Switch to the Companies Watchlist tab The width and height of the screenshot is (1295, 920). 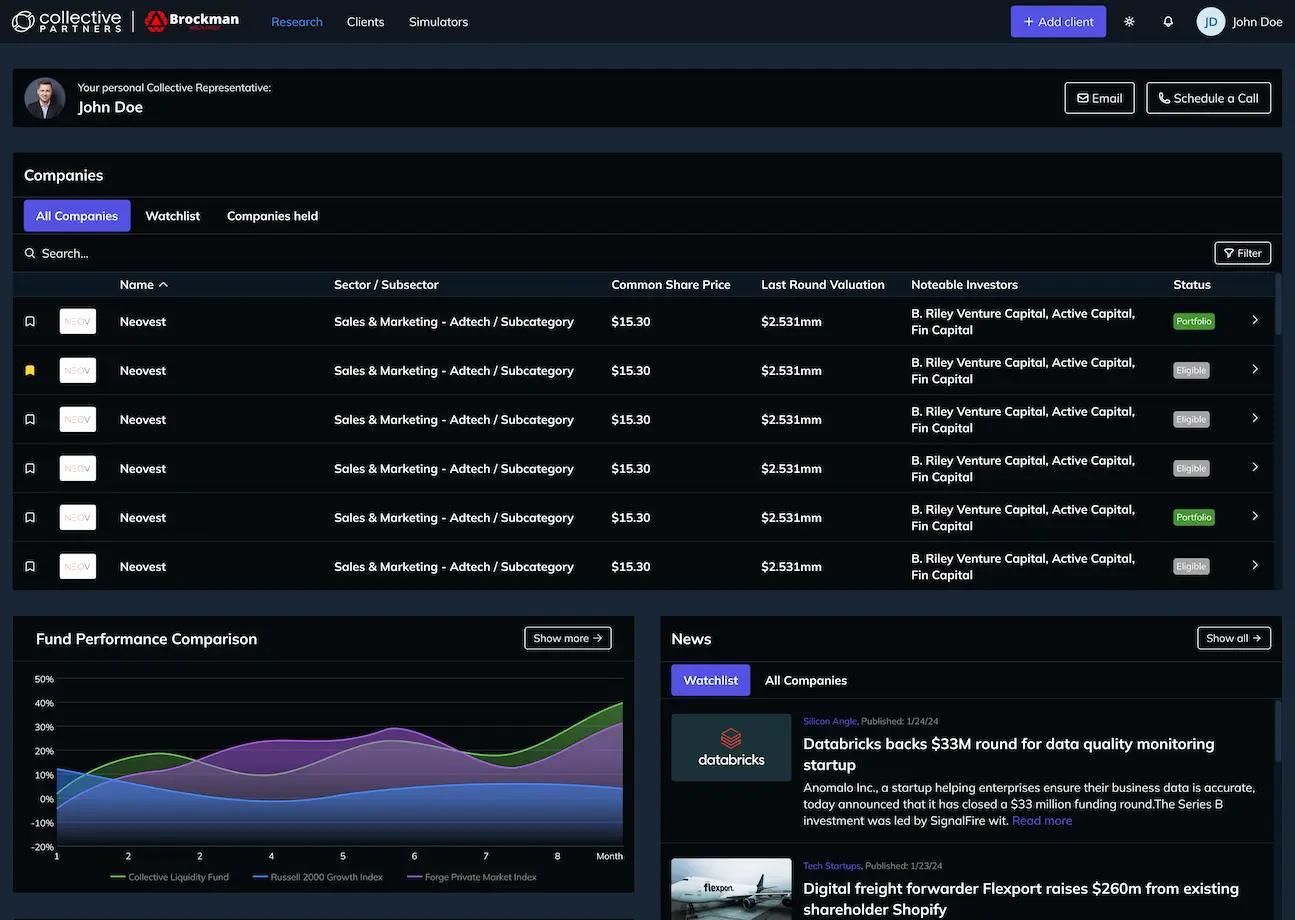(x=173, y=216)
